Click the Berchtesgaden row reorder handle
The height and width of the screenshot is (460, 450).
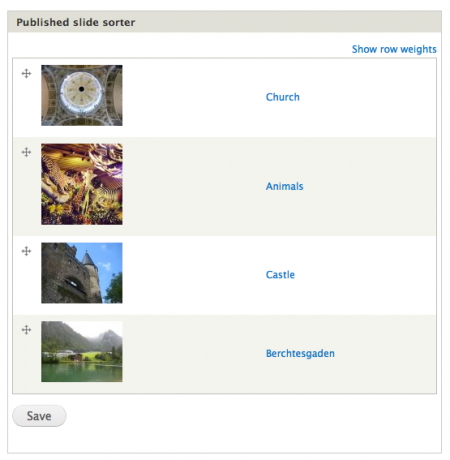[26, 330]
